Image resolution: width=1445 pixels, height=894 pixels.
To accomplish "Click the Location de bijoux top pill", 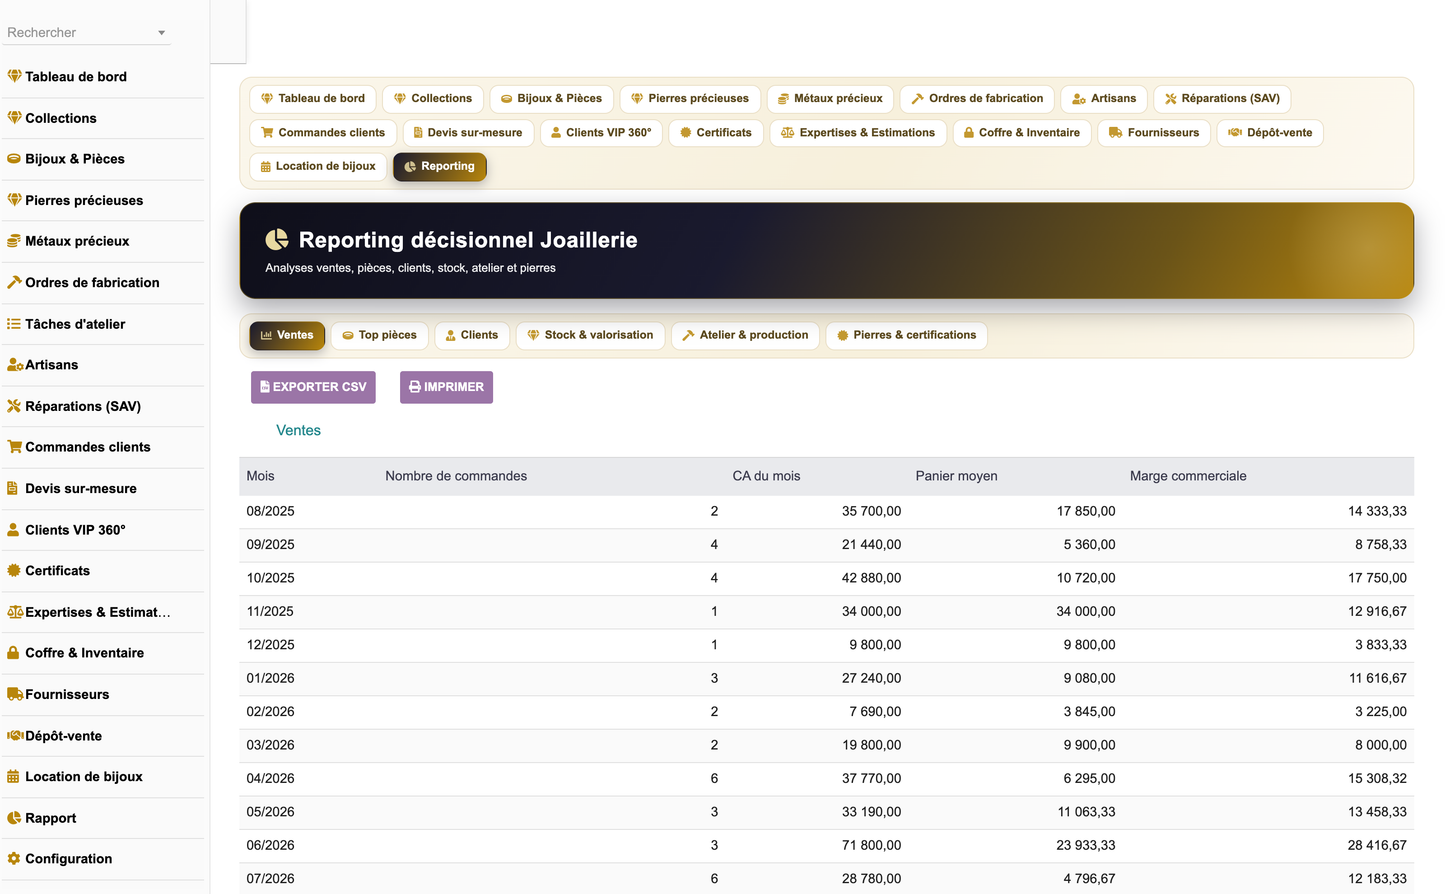I will tap(318, 167).
